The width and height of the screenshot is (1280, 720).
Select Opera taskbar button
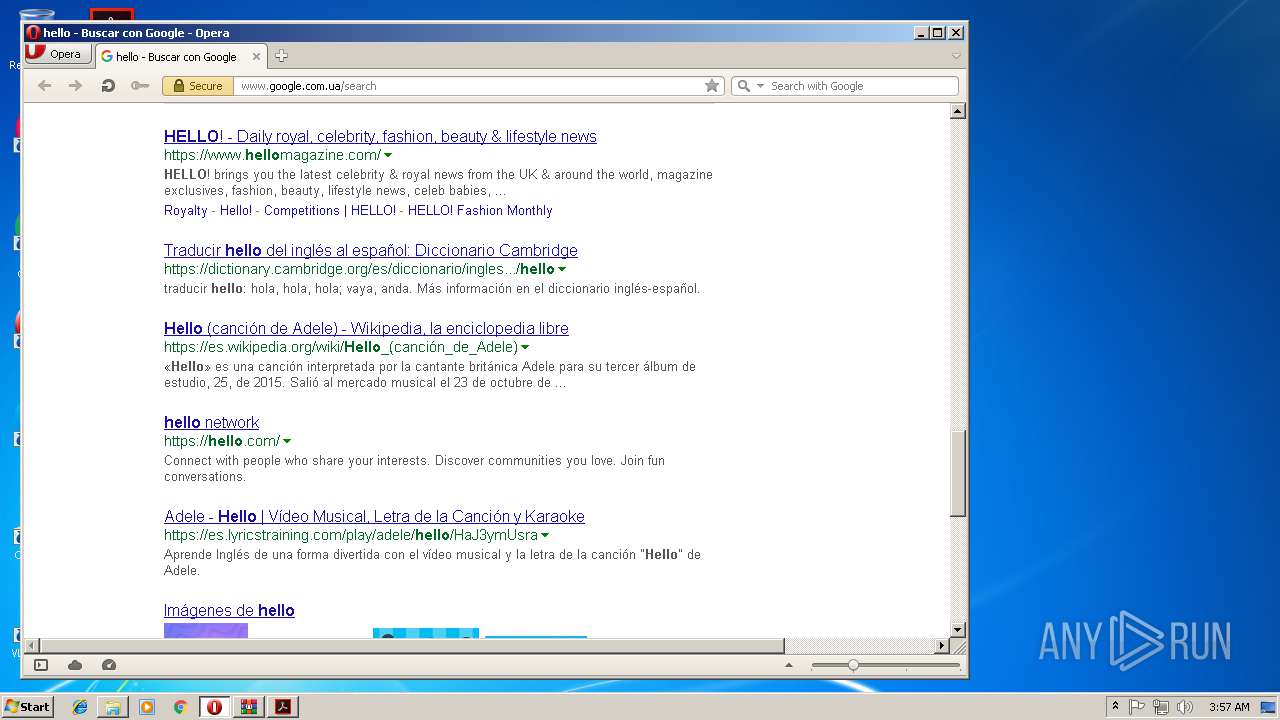(214, 707)
